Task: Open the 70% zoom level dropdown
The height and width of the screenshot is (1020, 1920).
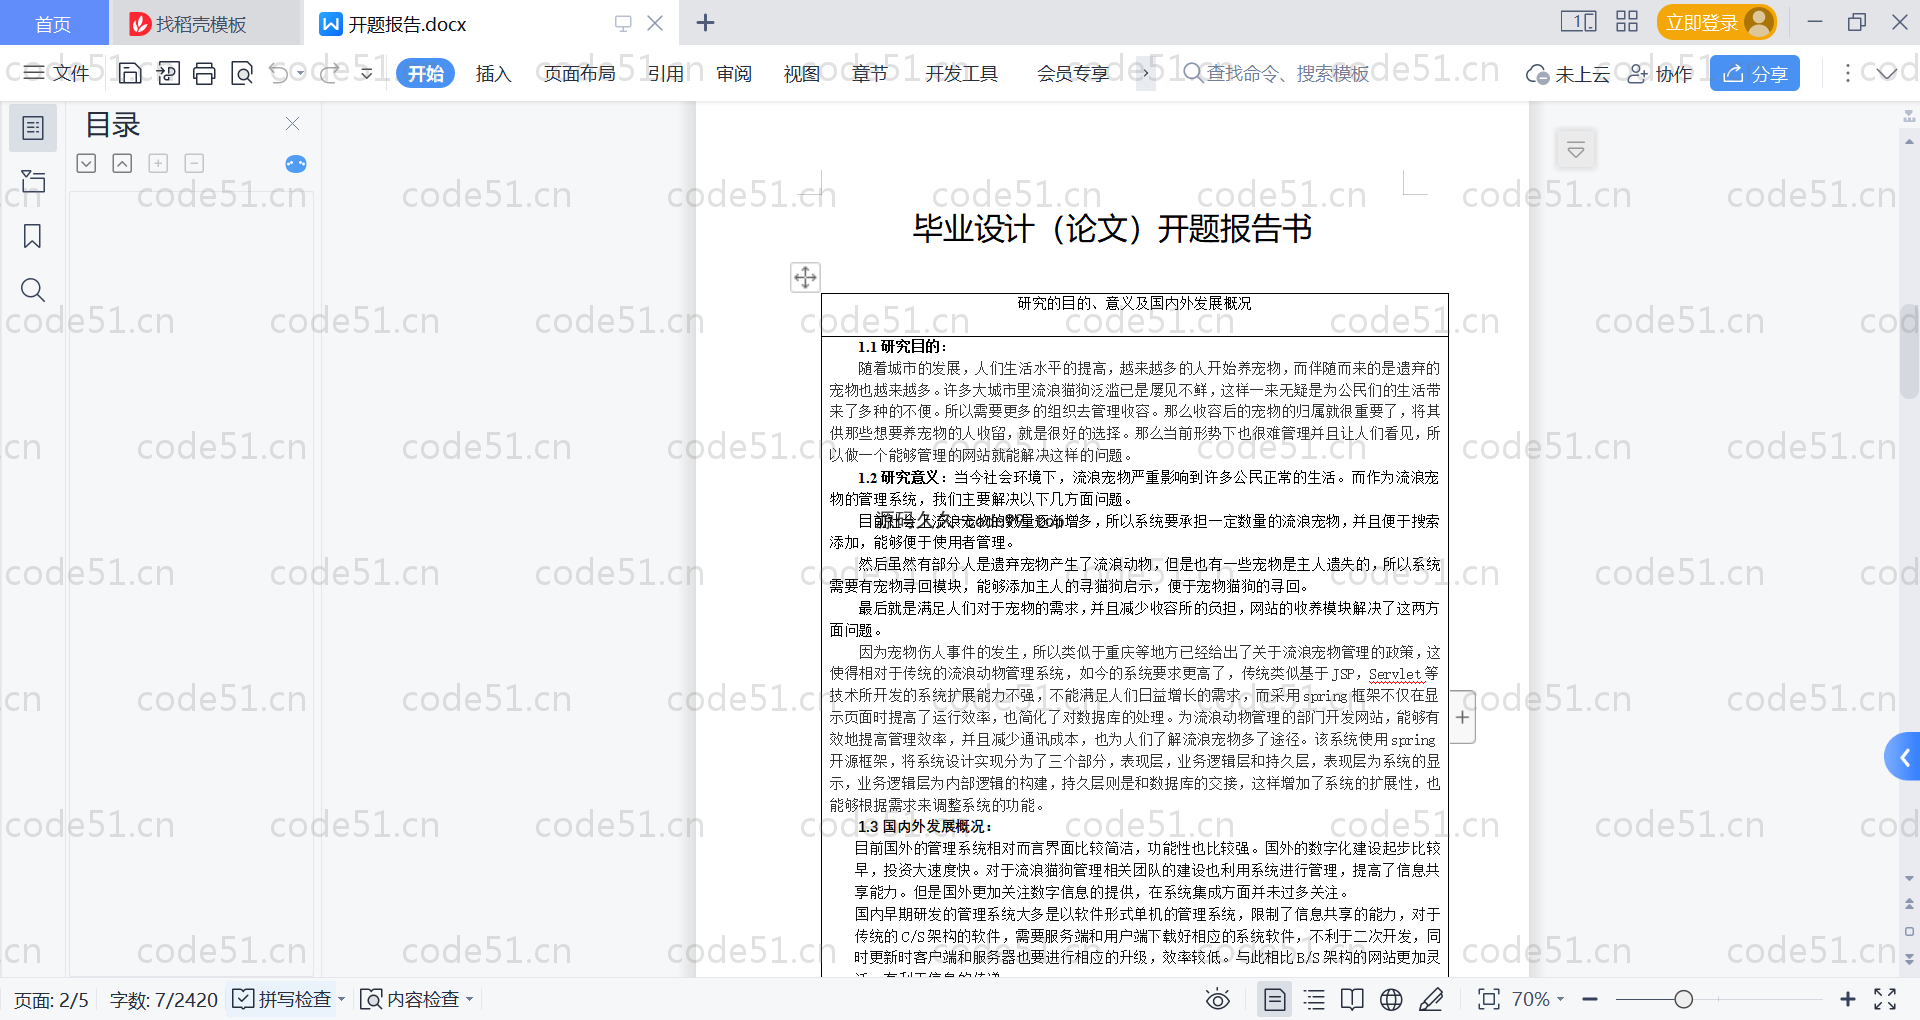Action: [x=1537, y=999]
